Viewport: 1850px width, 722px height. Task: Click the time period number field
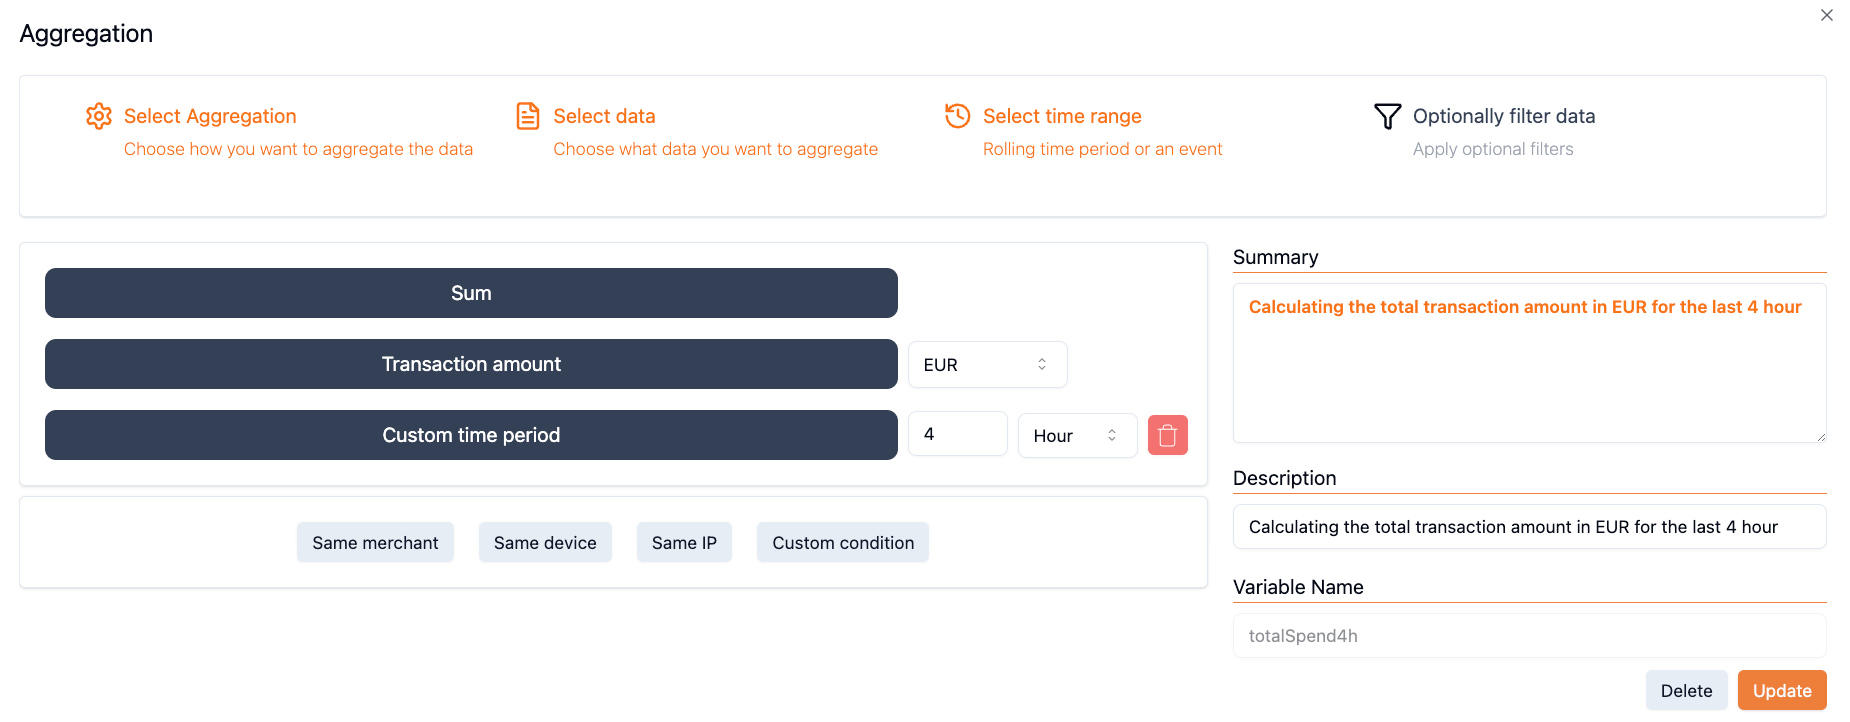[x=957, y=434]
